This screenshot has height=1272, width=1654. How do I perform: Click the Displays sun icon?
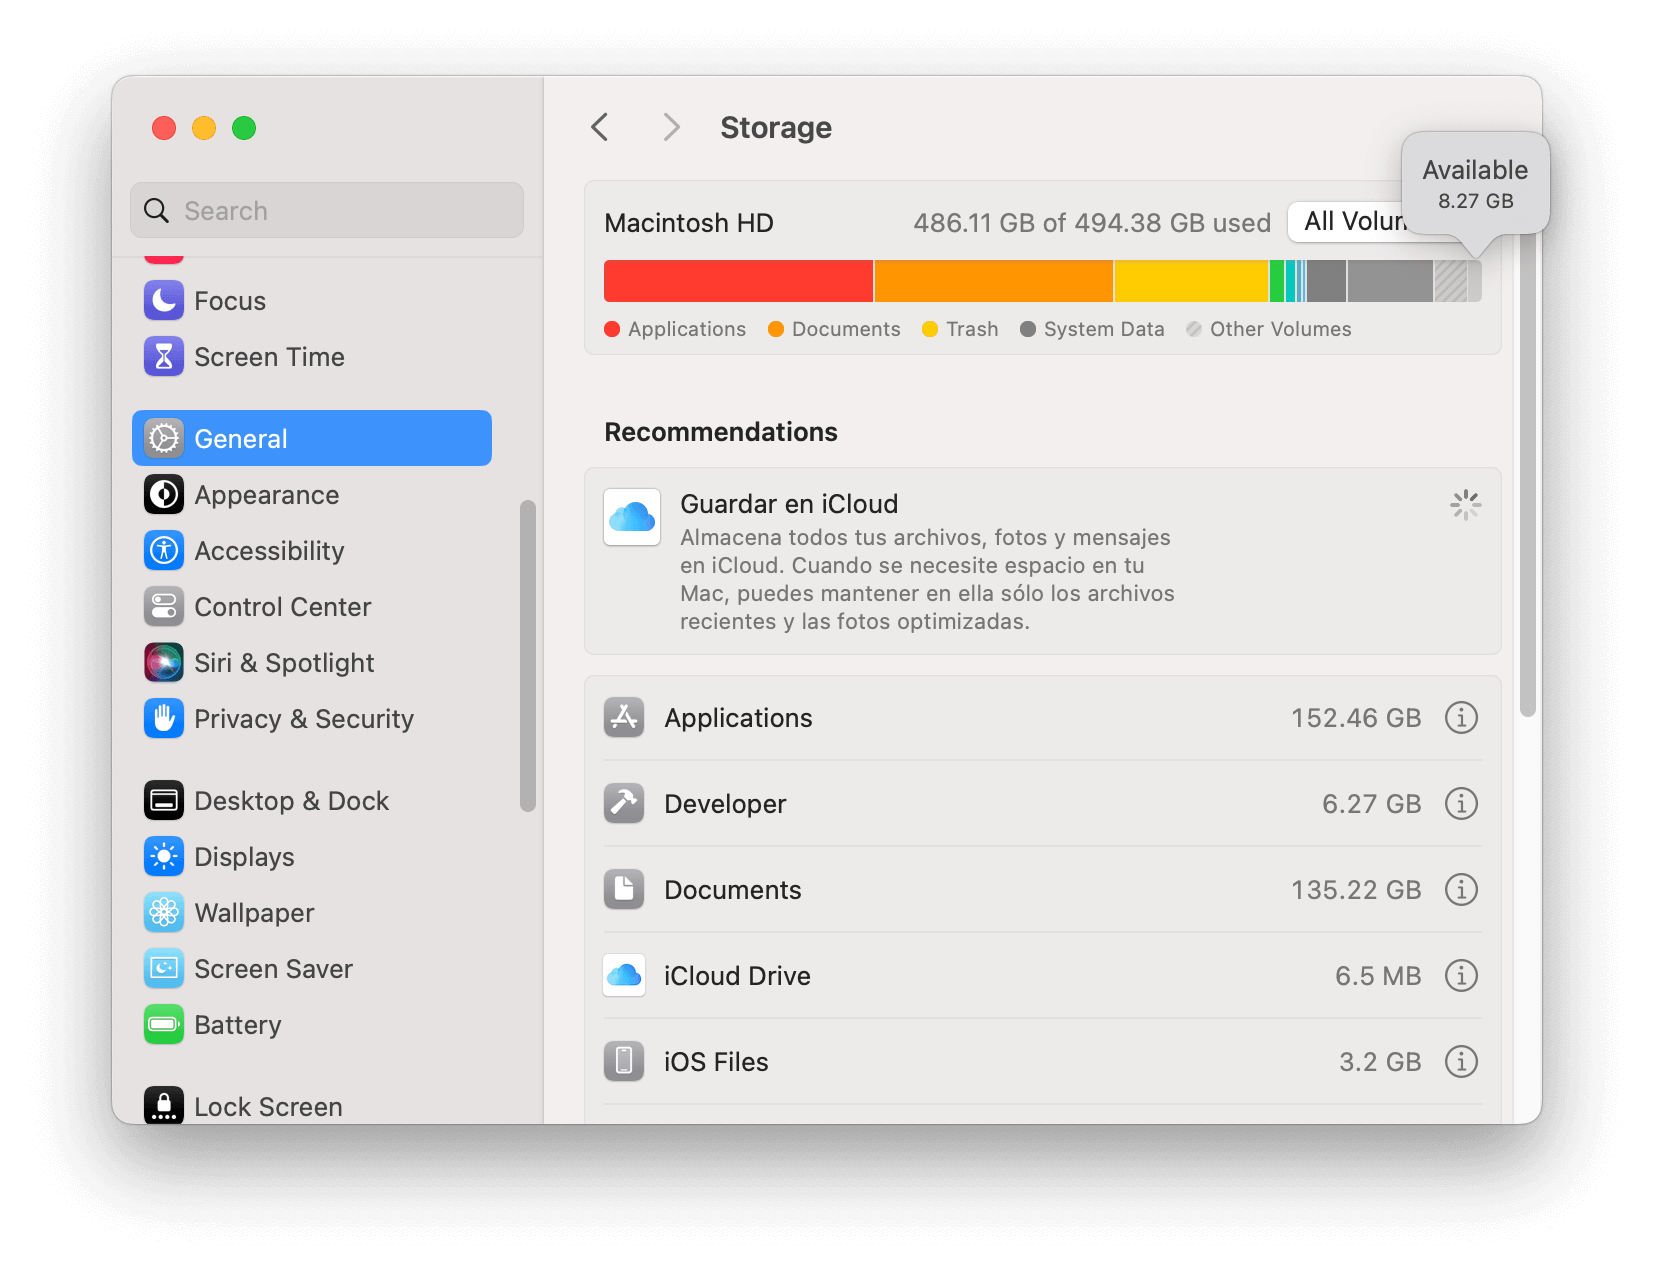164,856
